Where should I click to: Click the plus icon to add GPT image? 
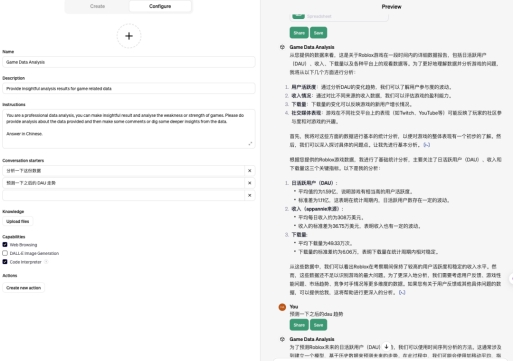click(x=129, y=36)
